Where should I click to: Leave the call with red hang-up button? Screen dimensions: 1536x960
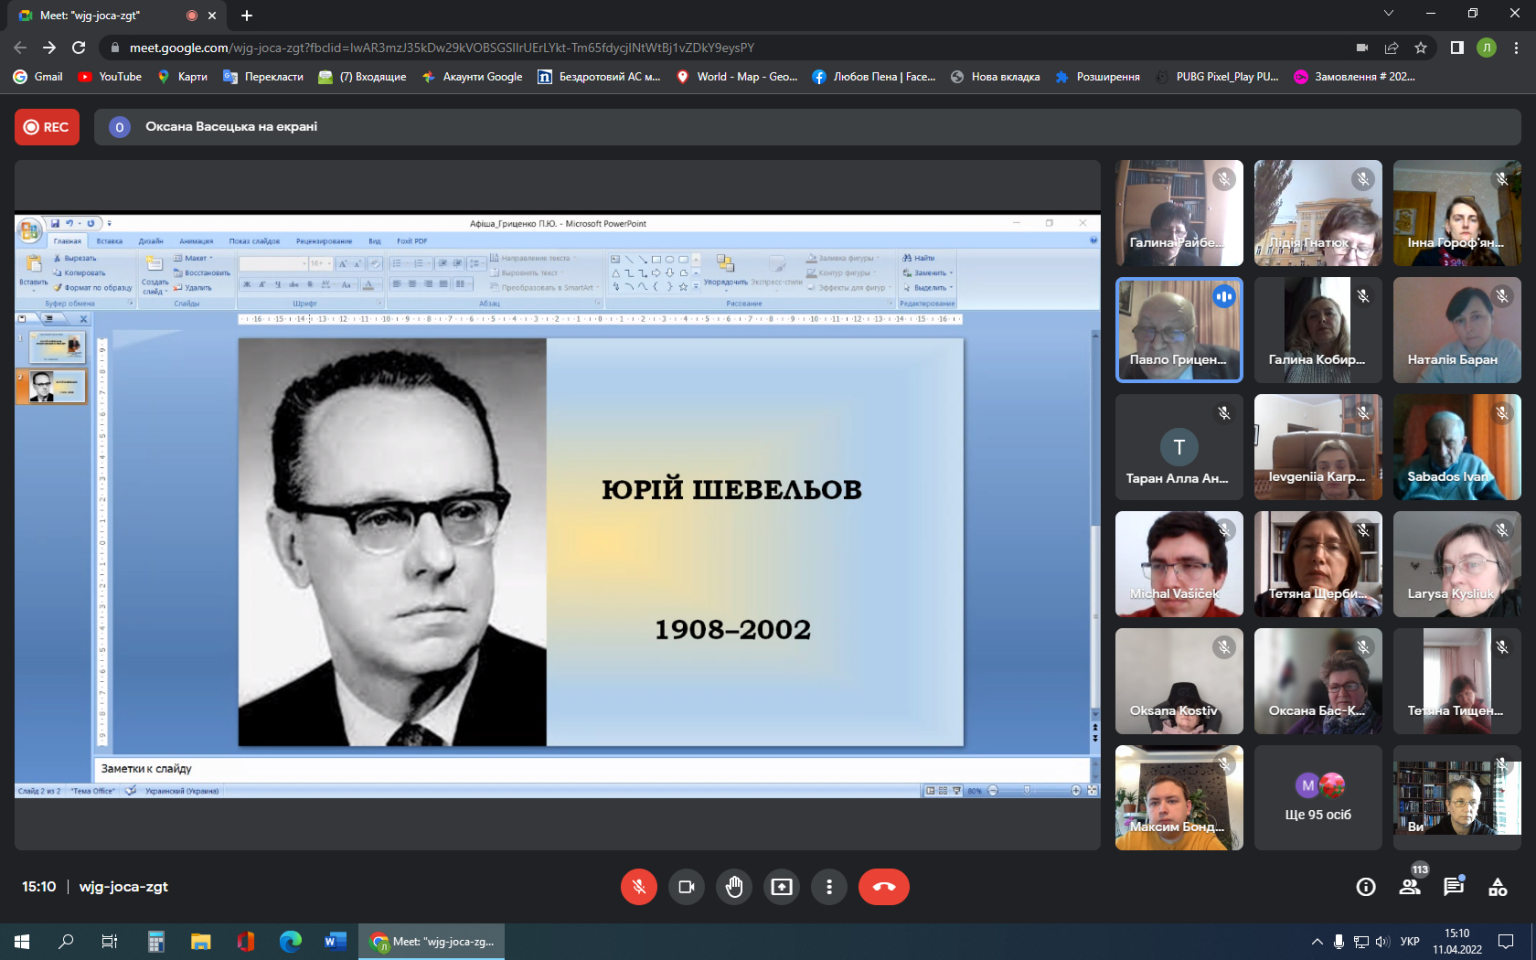click(x=884, y=887)
